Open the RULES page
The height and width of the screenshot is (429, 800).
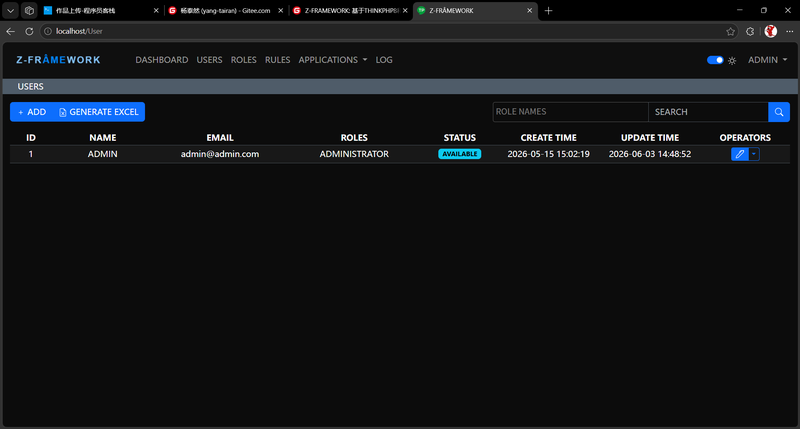point(278,60)
